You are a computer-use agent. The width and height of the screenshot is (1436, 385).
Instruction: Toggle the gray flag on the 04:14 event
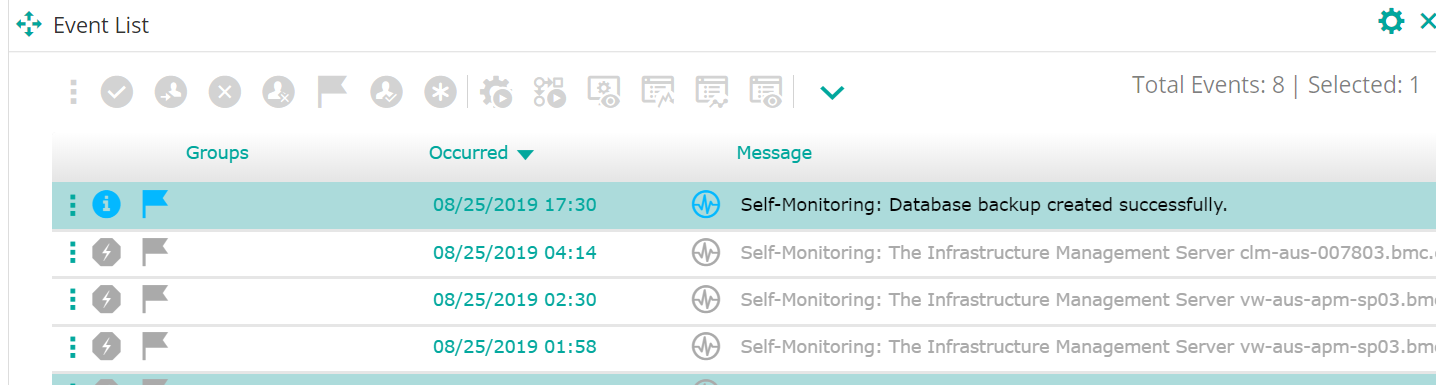pos(155,252)
